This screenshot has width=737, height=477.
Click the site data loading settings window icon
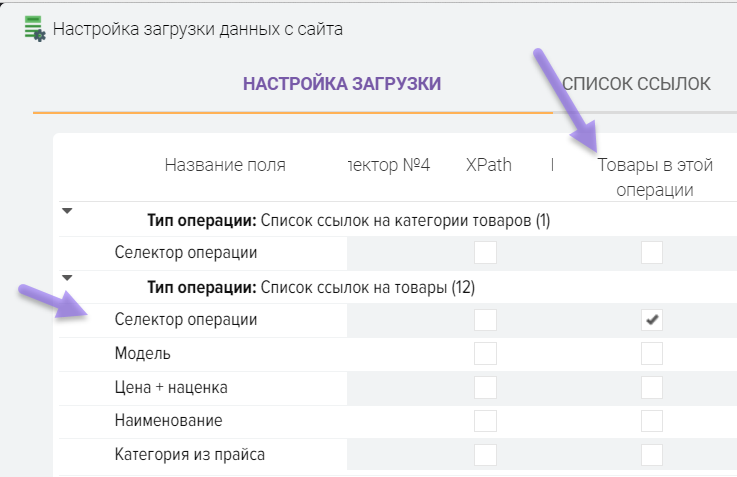click(x=35, y=29)
